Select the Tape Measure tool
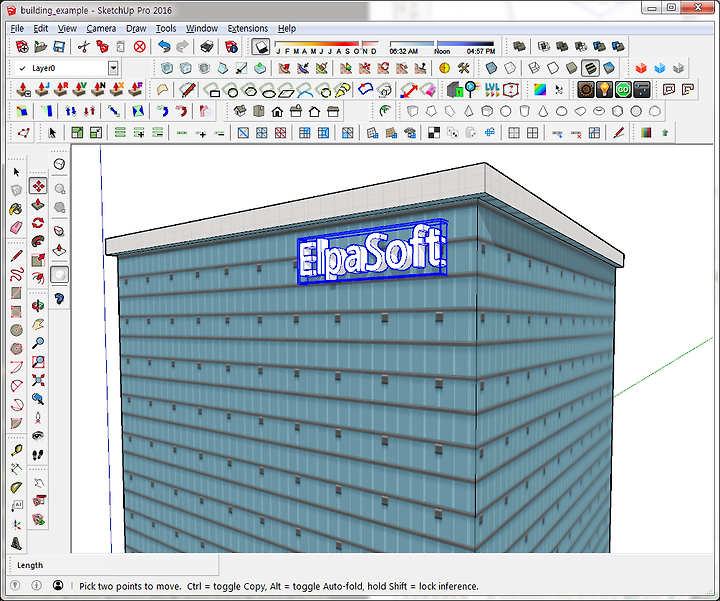The image size is (720, 601). click(x=17, y=450)
